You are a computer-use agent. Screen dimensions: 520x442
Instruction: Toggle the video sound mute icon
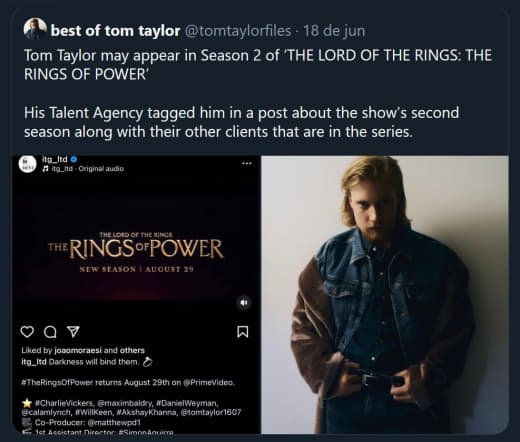coord(244,302)
